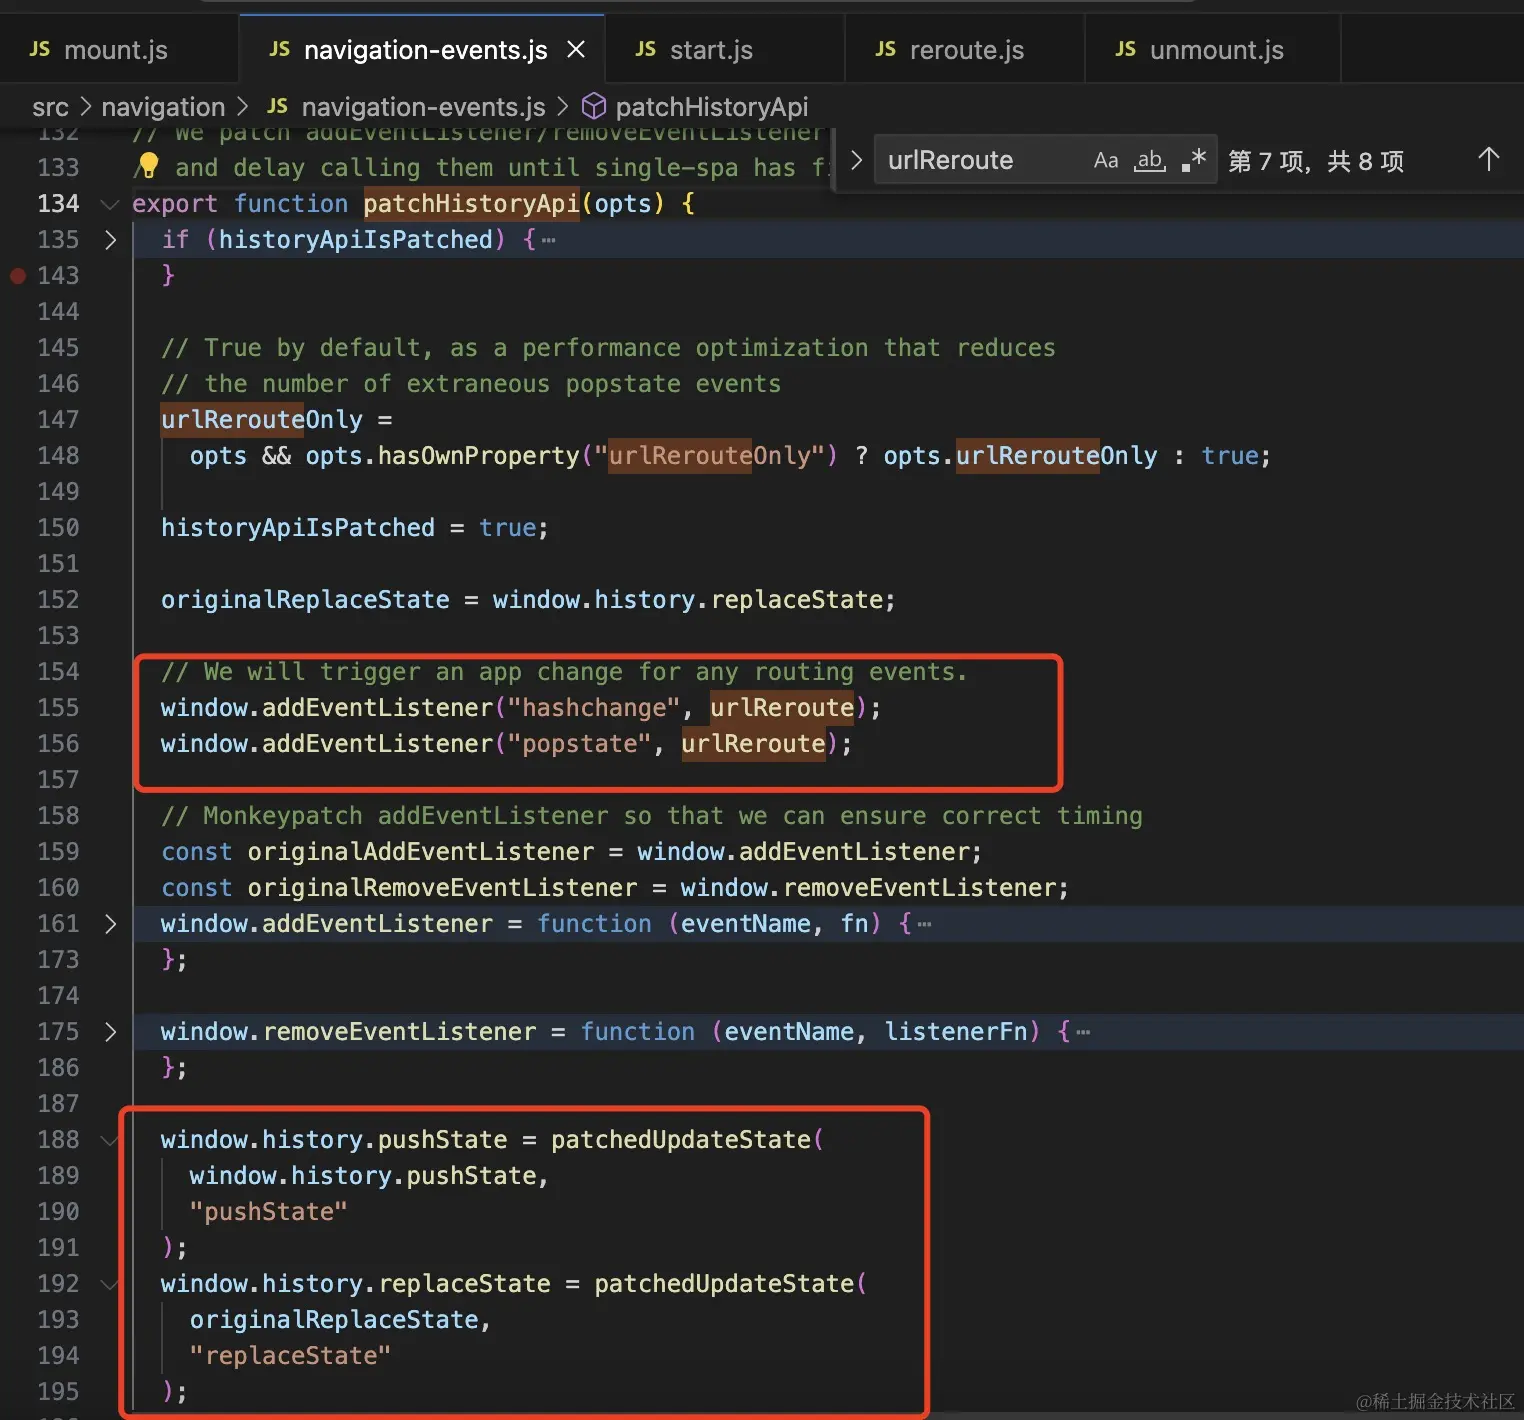Open the reroute.js tab
Image resolution: width=1524 pixels, height=1420 pixels.
pos(966,50)
